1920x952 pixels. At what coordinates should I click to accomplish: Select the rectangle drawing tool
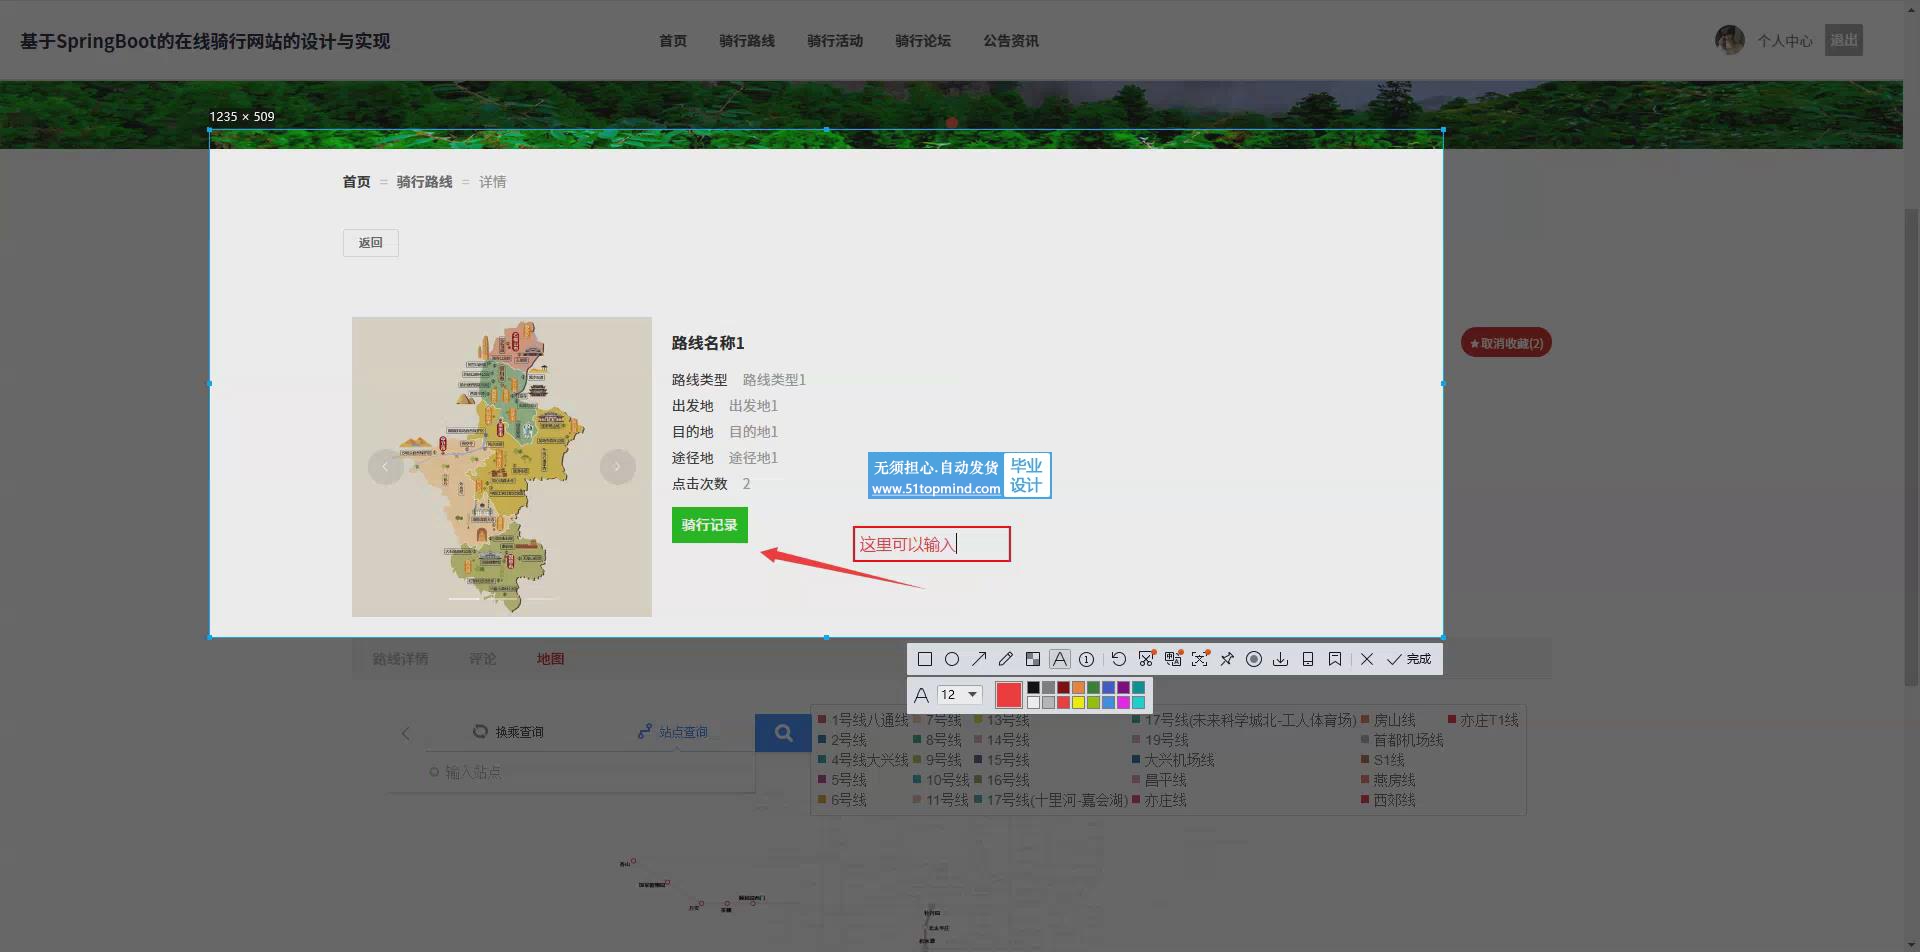point(925,659)
